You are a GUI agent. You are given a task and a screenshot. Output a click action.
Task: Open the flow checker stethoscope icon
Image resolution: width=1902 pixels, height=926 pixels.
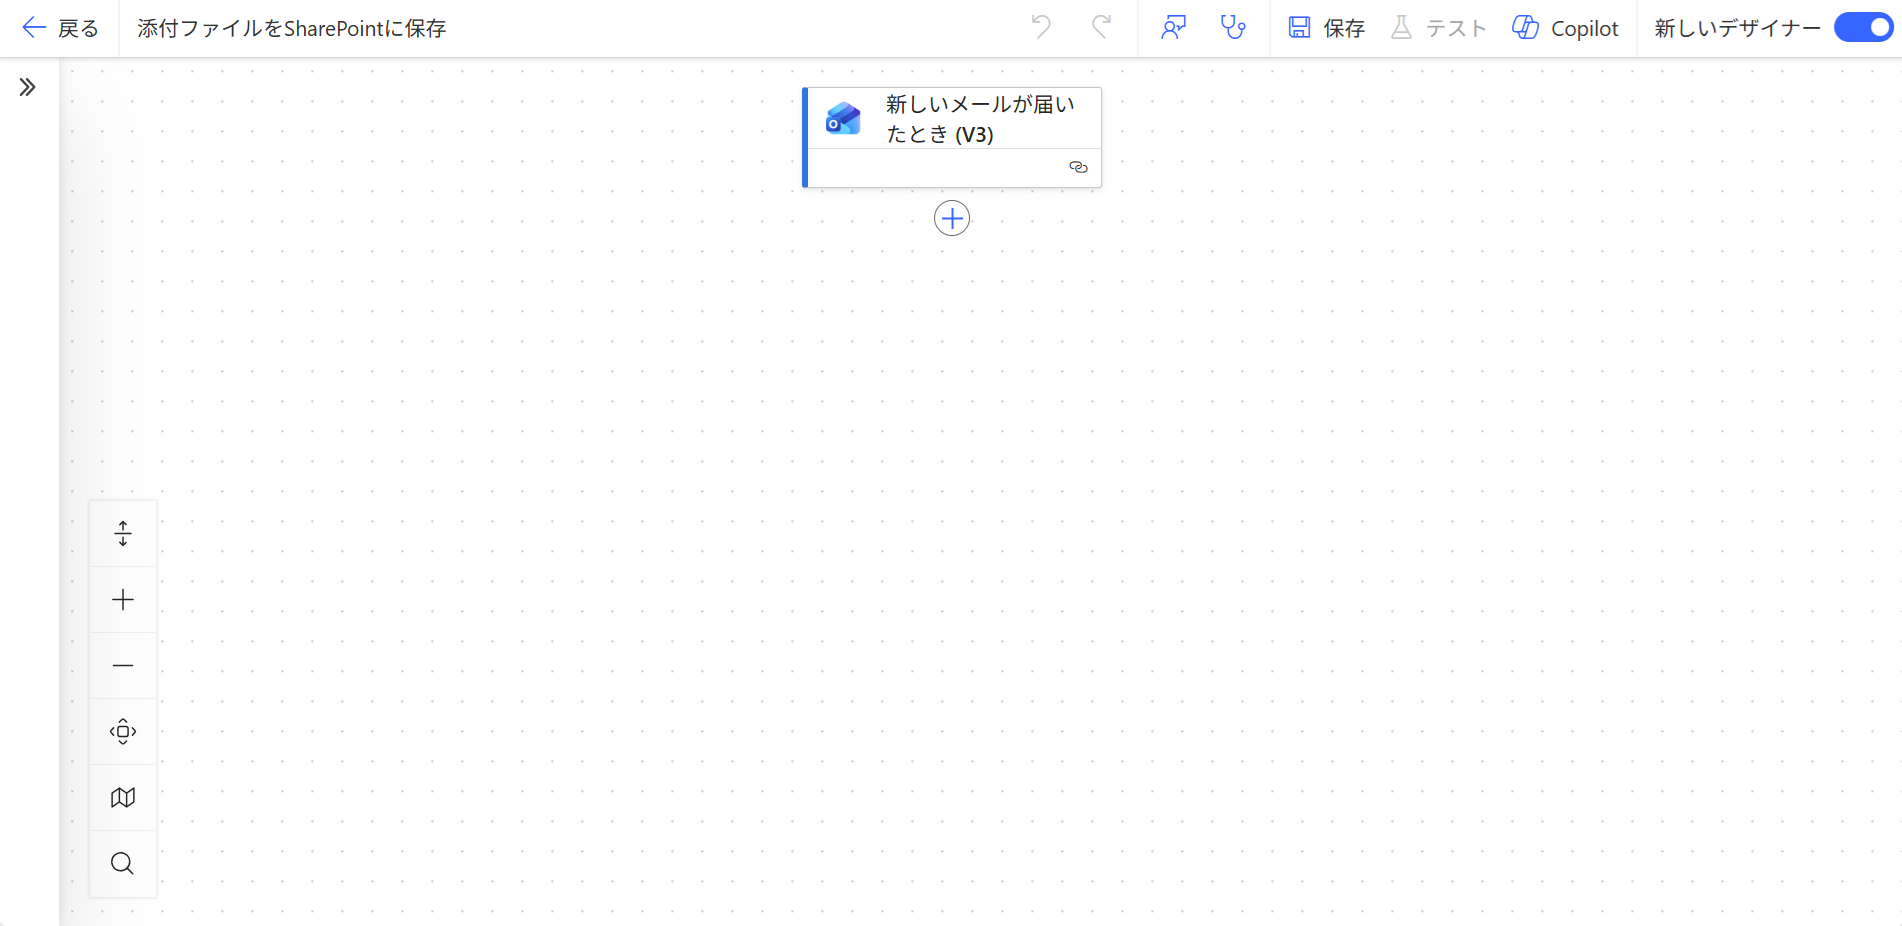coord(1233,27)
